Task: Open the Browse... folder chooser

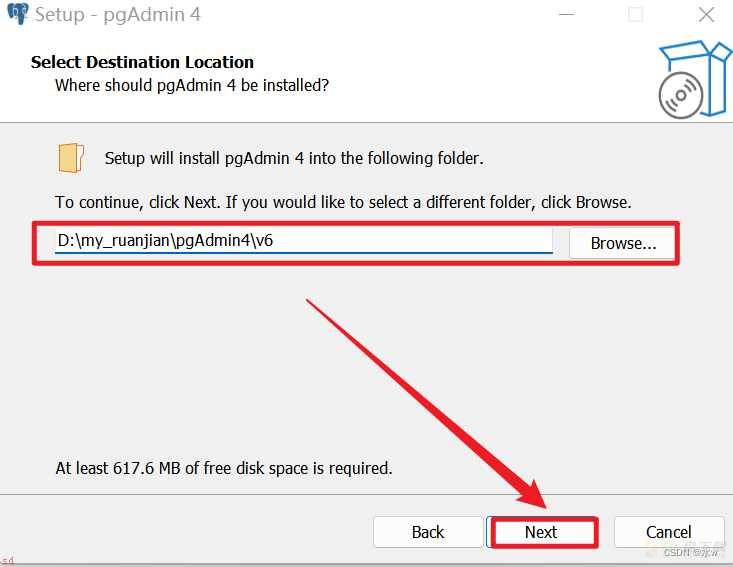Action: [623, 243]
